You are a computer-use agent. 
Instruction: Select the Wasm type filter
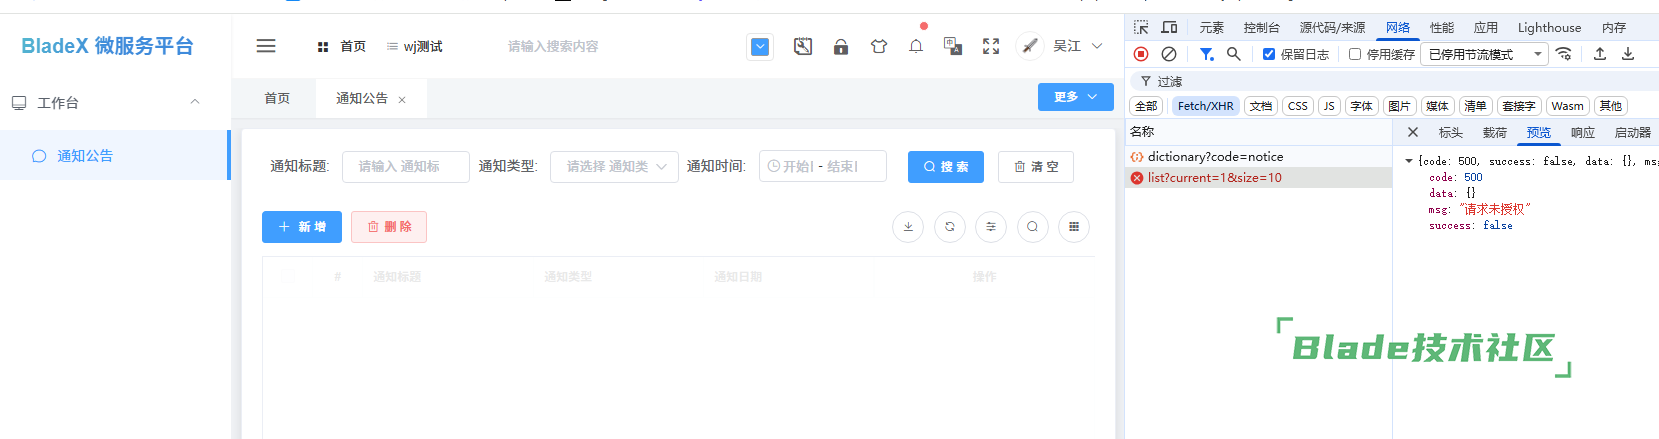tap(1567, 106)
